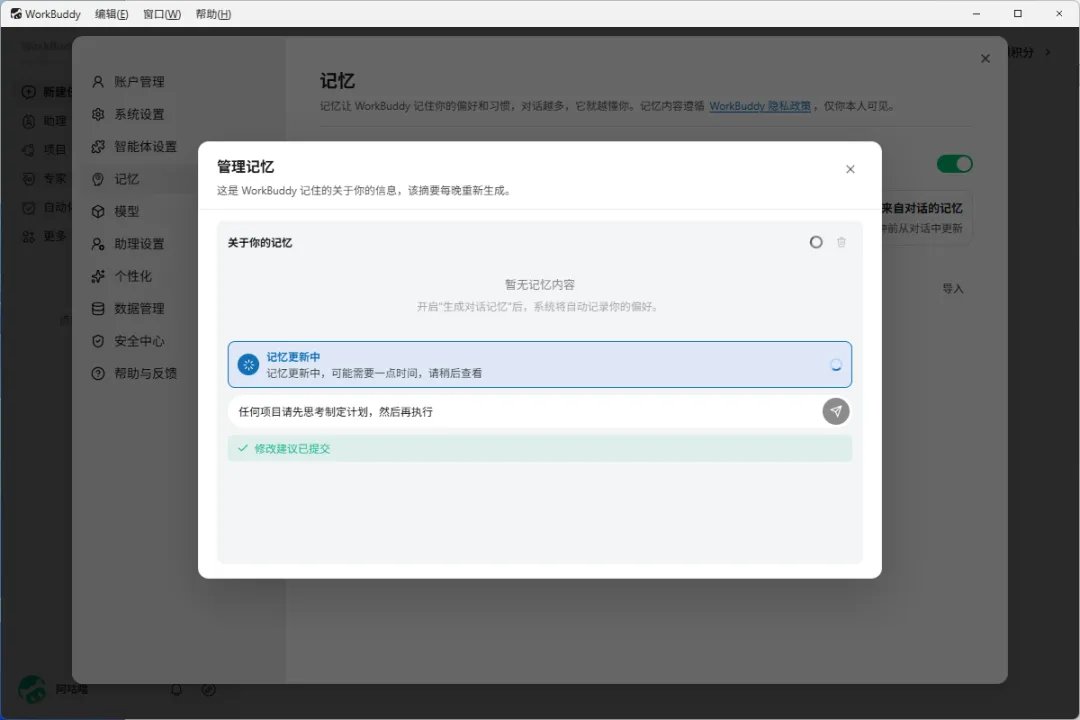The image size is (1080, 720).
Task: Click the 专家 item in main sidebar
Action: coord(44,178)
